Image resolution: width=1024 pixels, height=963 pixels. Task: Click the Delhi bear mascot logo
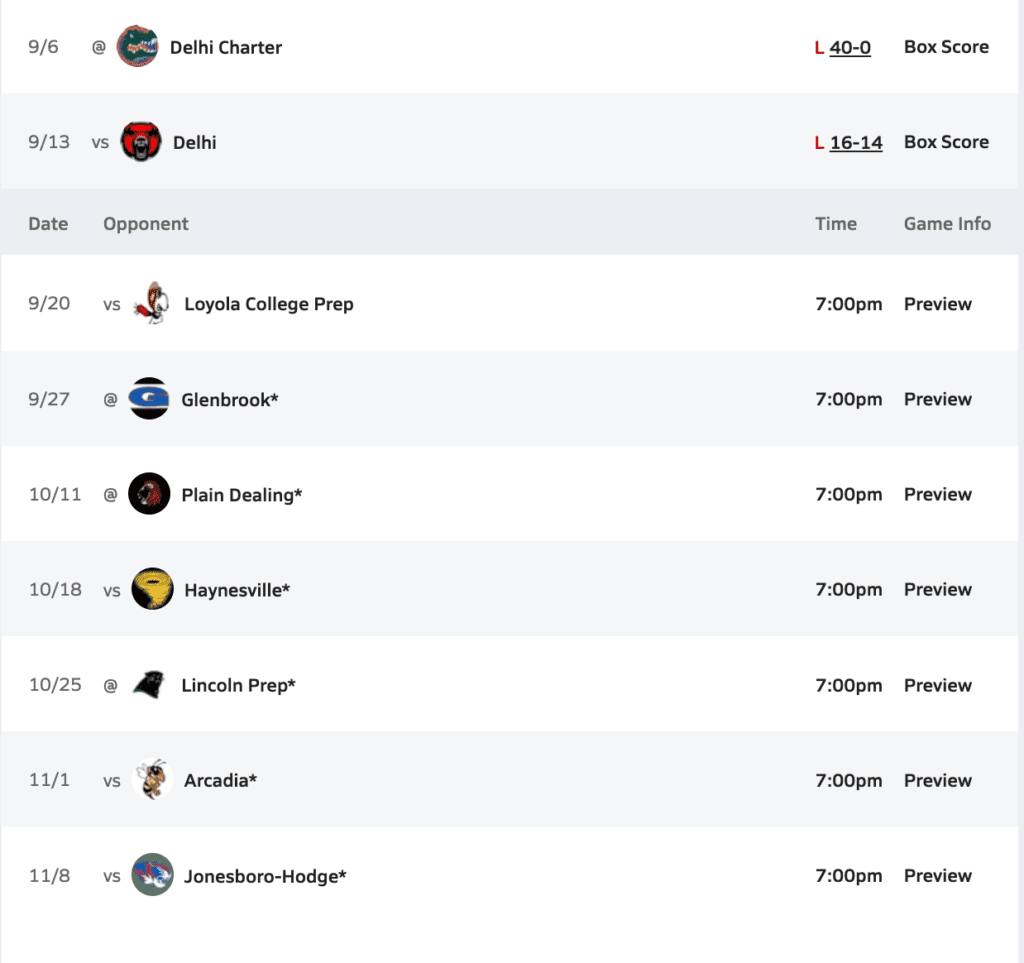click(141, 142)
